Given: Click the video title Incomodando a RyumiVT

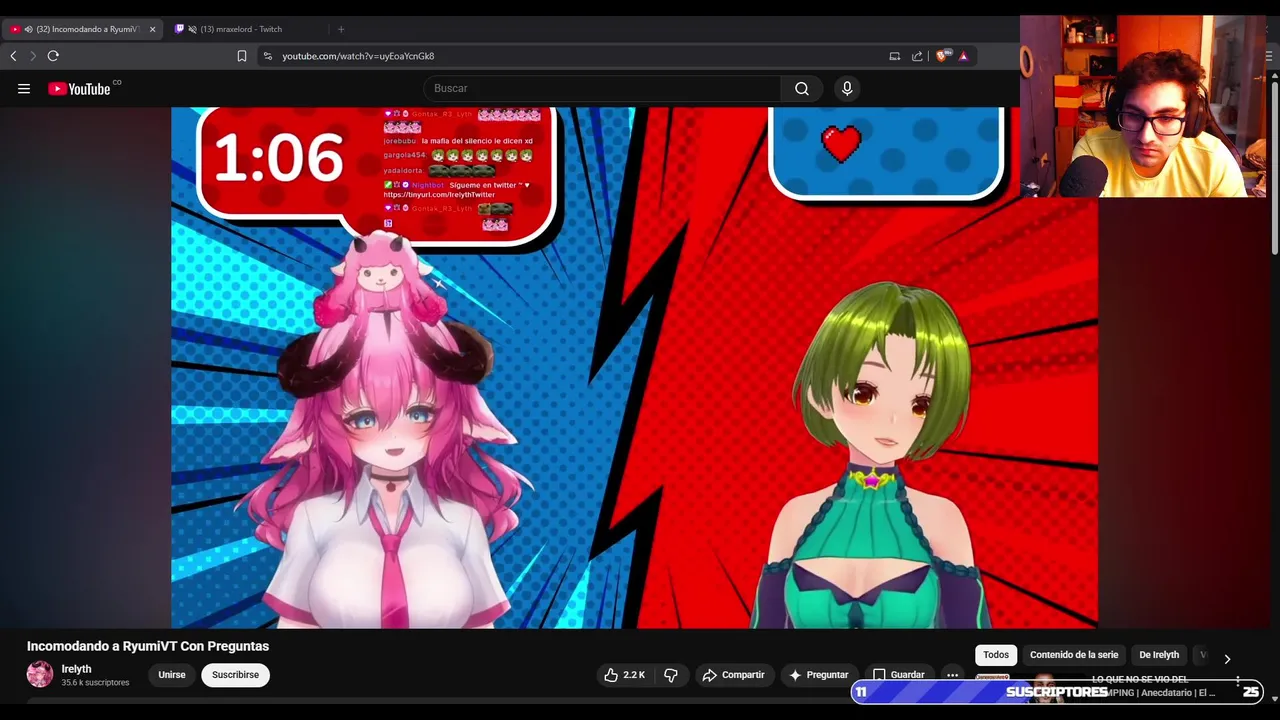Looking at the screenshot, I should (x=148, y=646).
